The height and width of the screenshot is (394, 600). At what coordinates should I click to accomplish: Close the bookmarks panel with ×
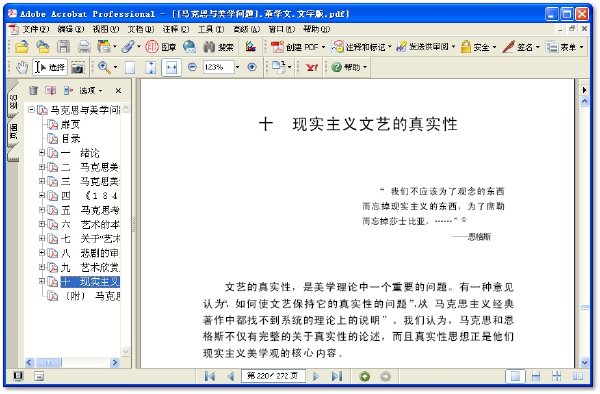tap(118, 91)
